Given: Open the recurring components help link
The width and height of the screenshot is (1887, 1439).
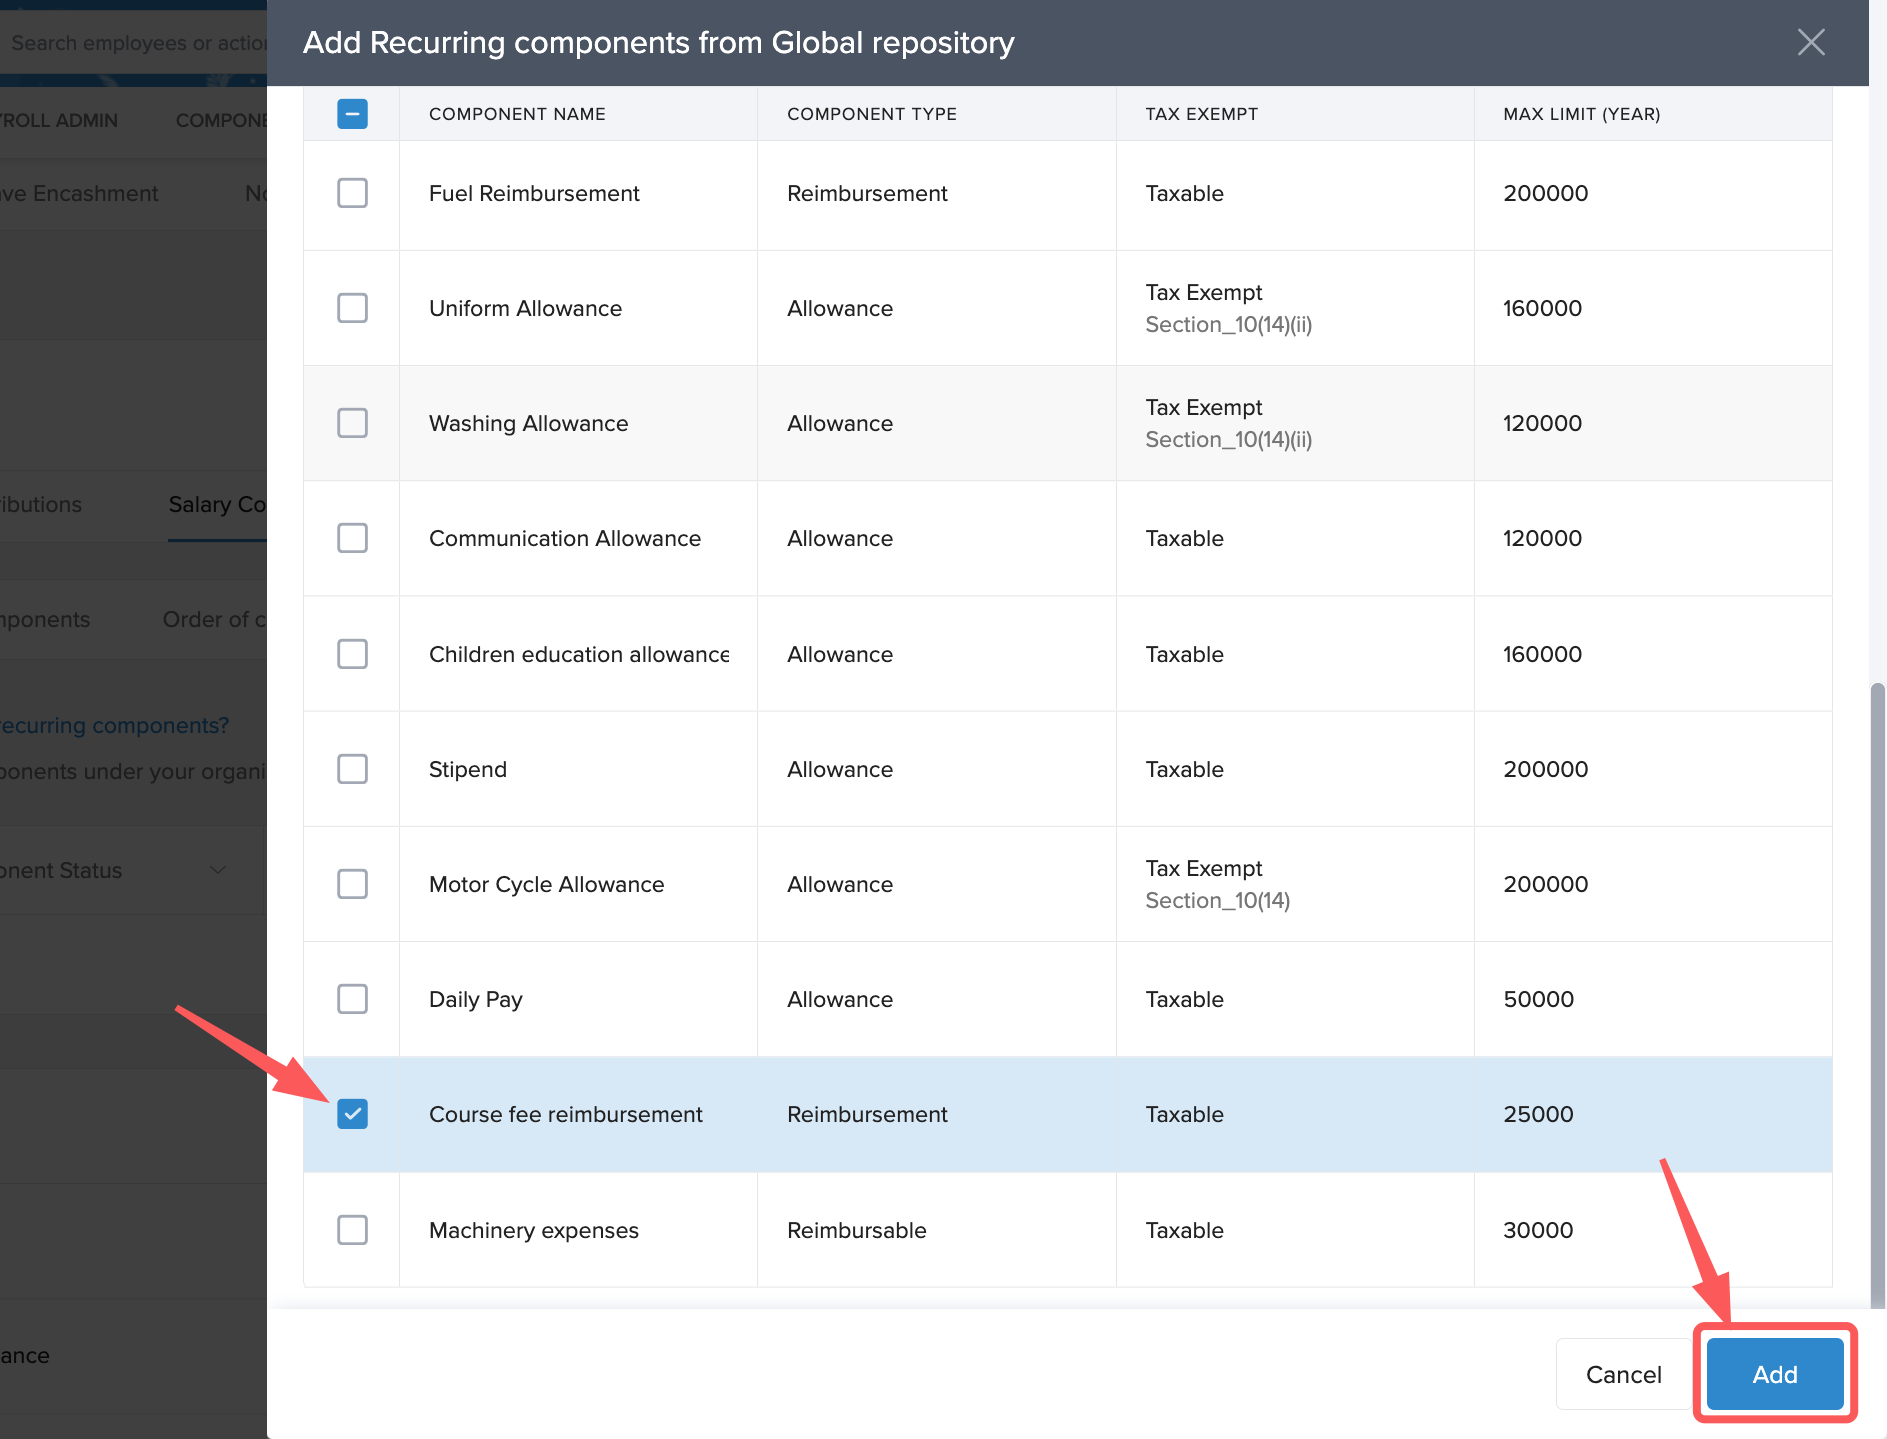Looking at the screenshot, I should point(114,726).
